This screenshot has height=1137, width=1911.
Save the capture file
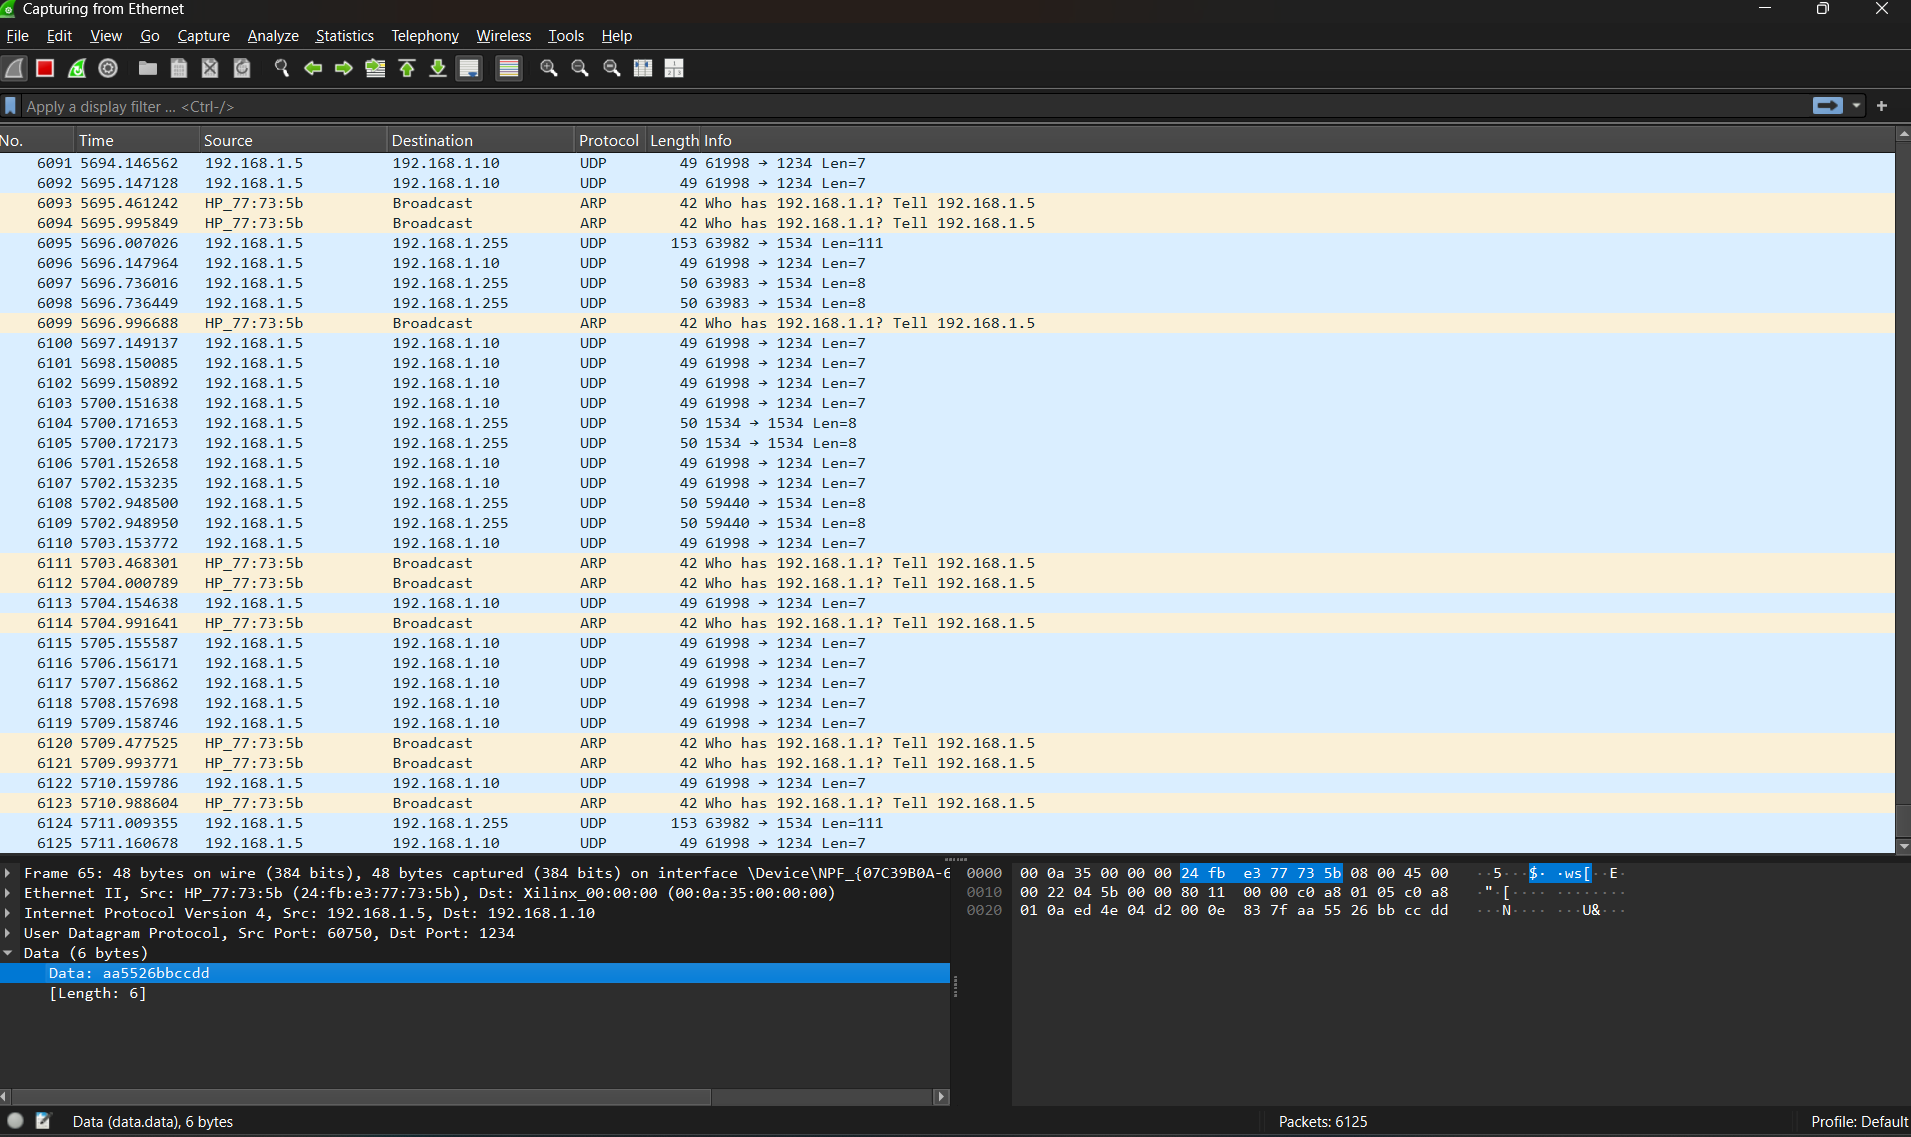coord(179,68)
